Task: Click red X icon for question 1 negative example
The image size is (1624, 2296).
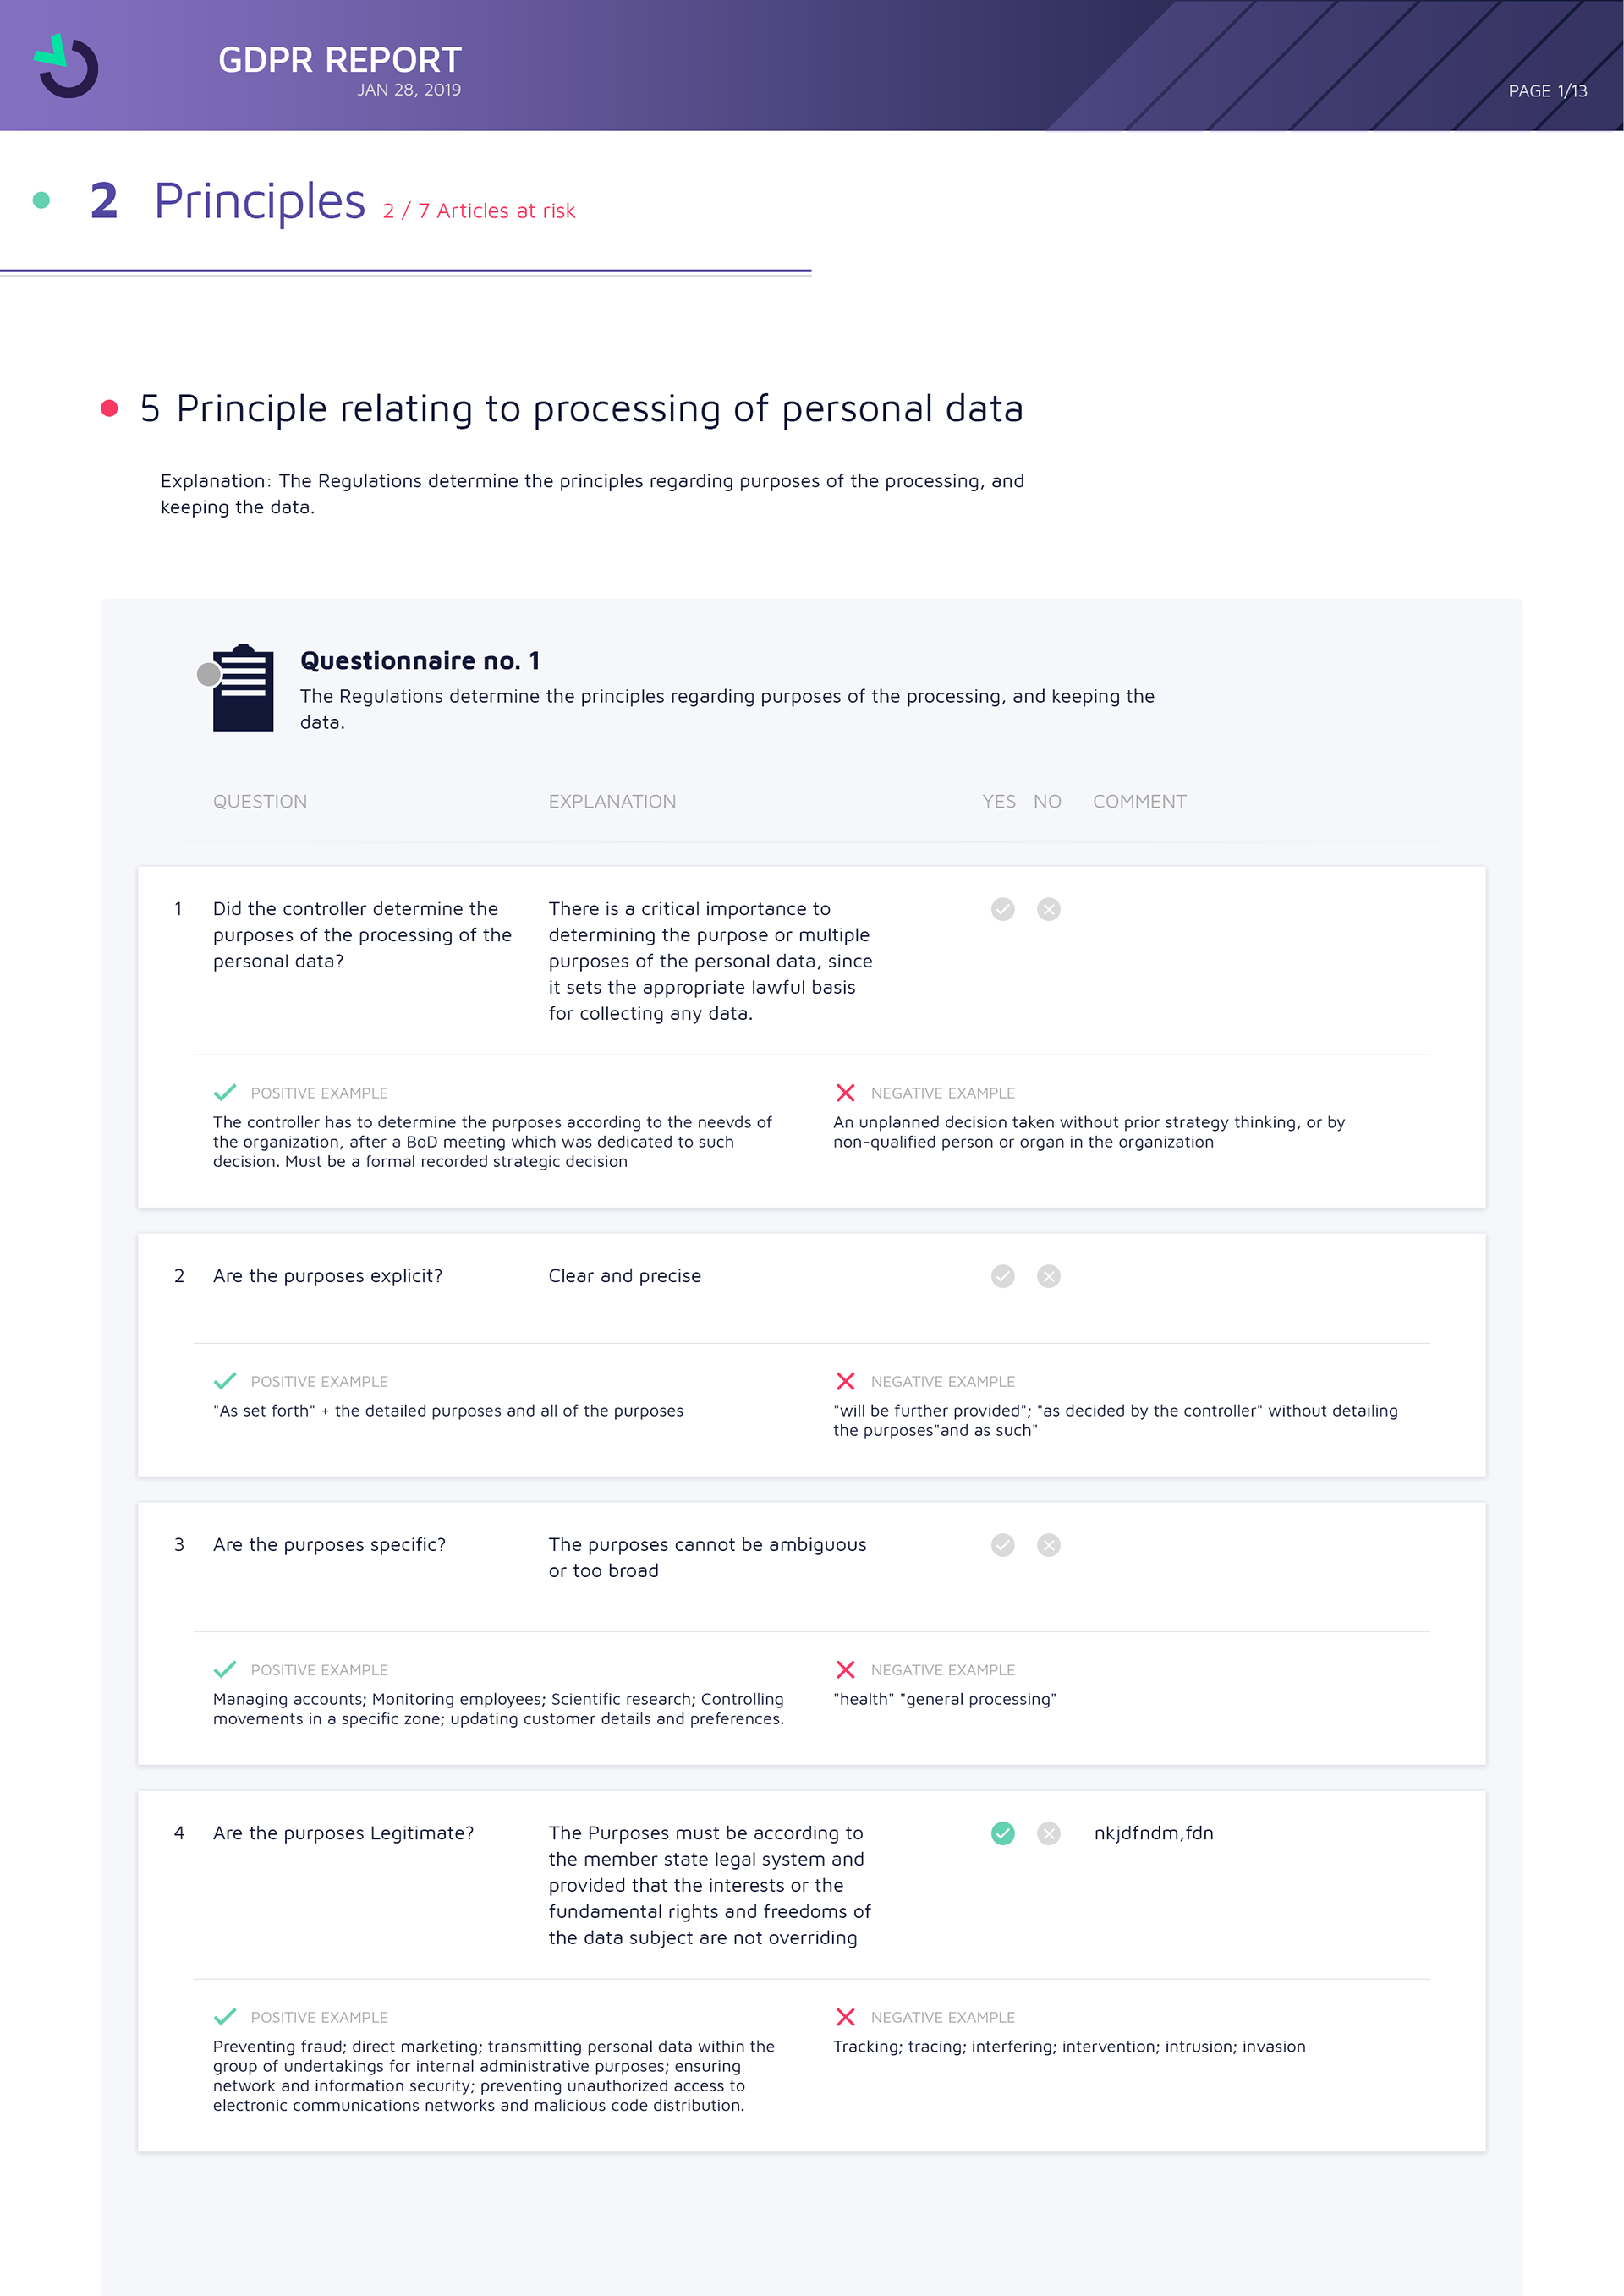Action: coord(845,1092)
